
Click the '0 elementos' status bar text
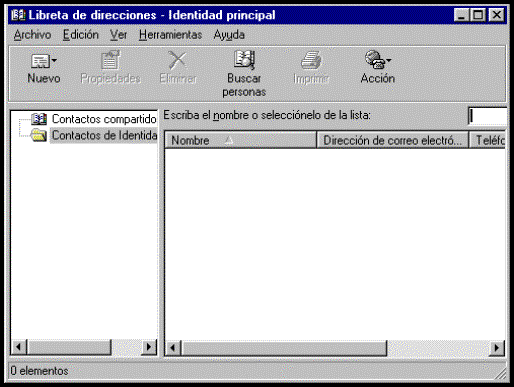tap(39, 371)
